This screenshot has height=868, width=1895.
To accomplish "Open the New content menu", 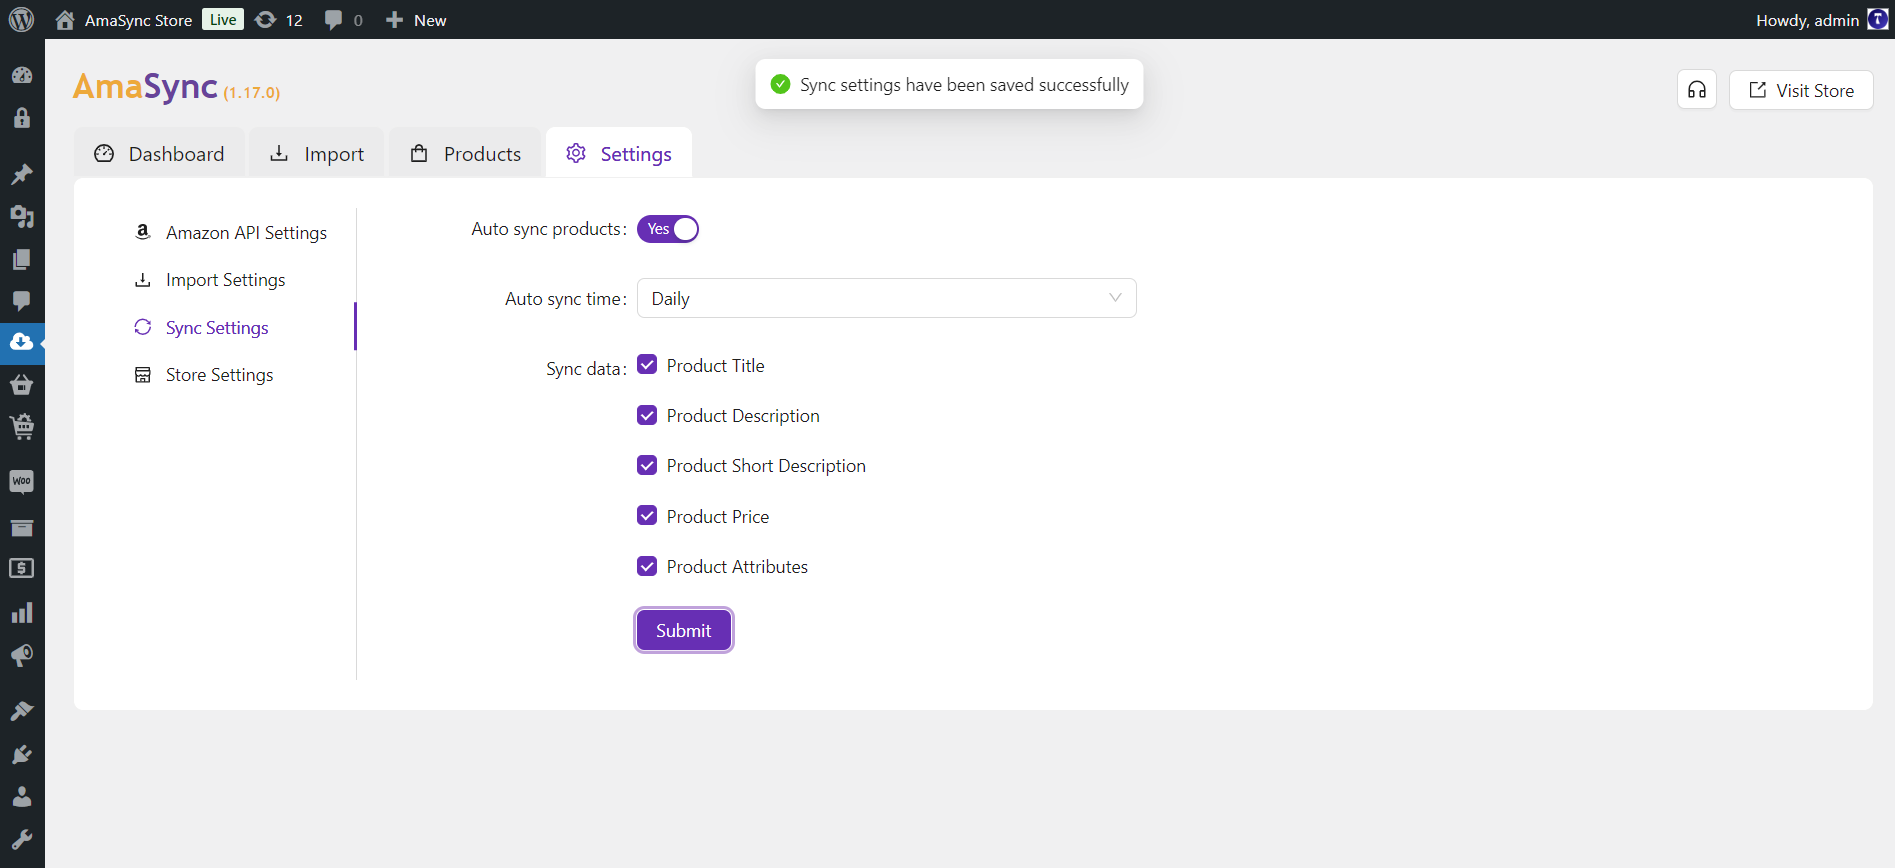I will coord(416,20).
